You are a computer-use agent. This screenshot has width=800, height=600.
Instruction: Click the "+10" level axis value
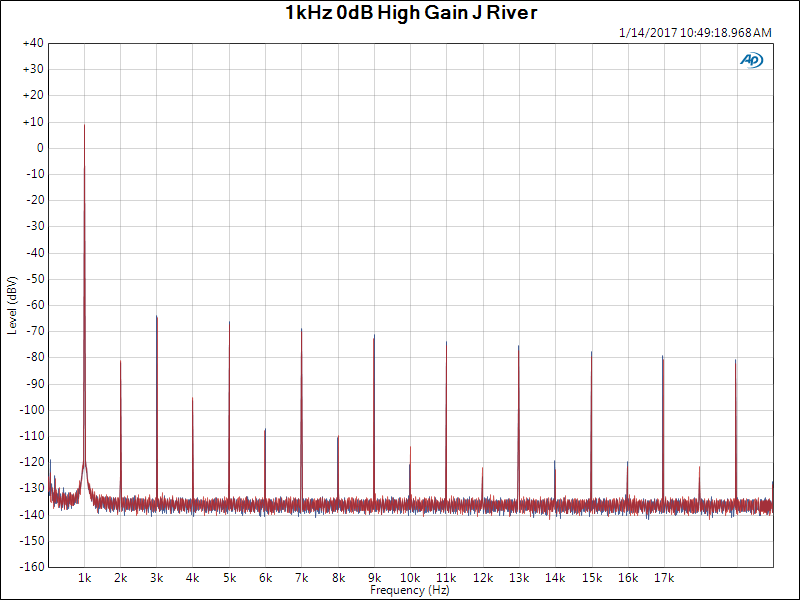click(33, 122)
